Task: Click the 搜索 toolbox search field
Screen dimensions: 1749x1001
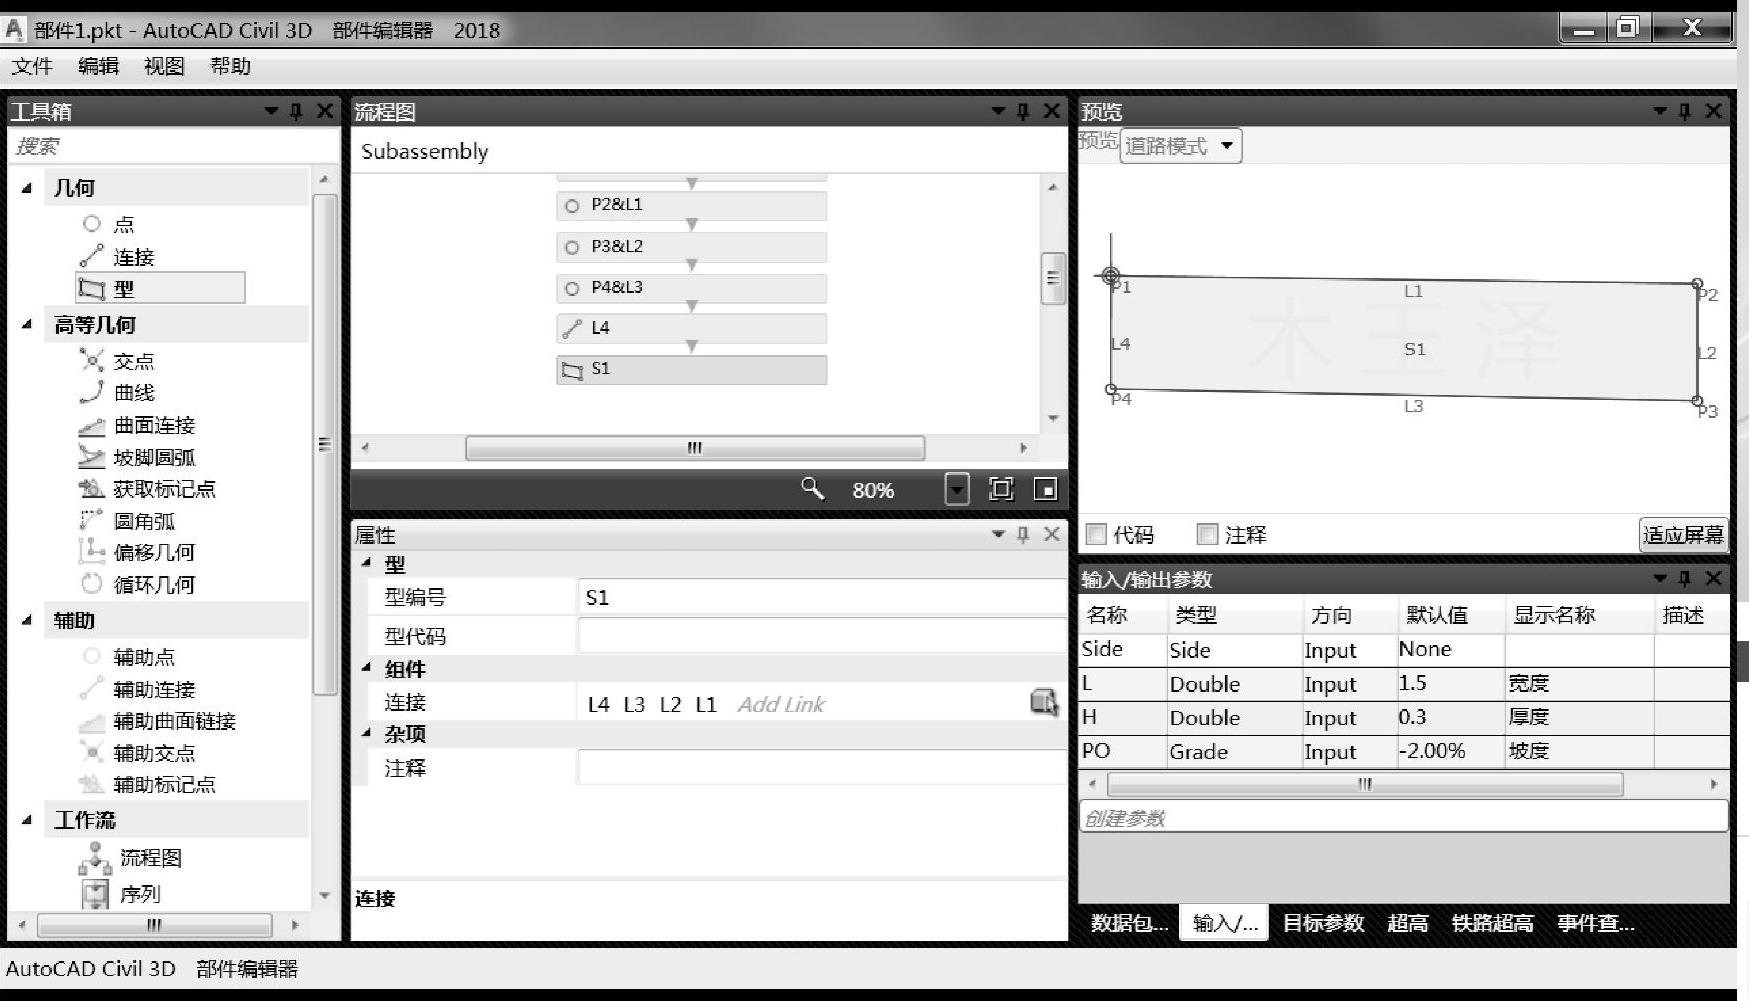Action: click(173, 146)
